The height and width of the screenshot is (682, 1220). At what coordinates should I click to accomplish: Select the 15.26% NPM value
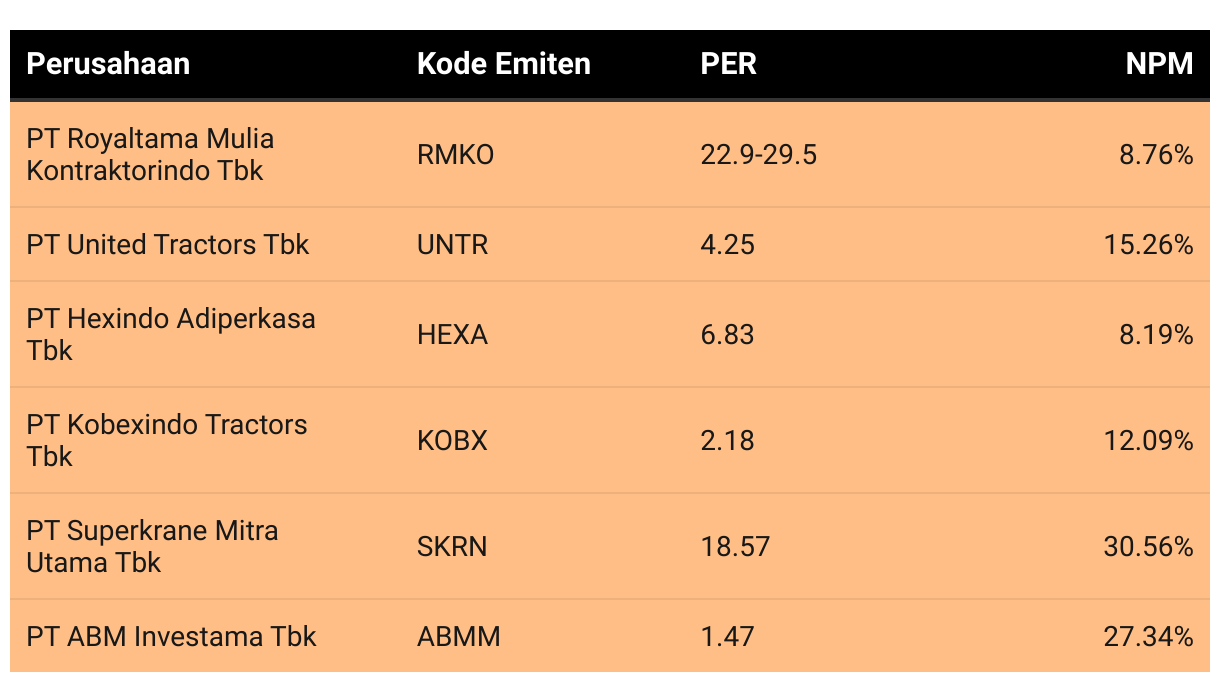[1148, 245]
